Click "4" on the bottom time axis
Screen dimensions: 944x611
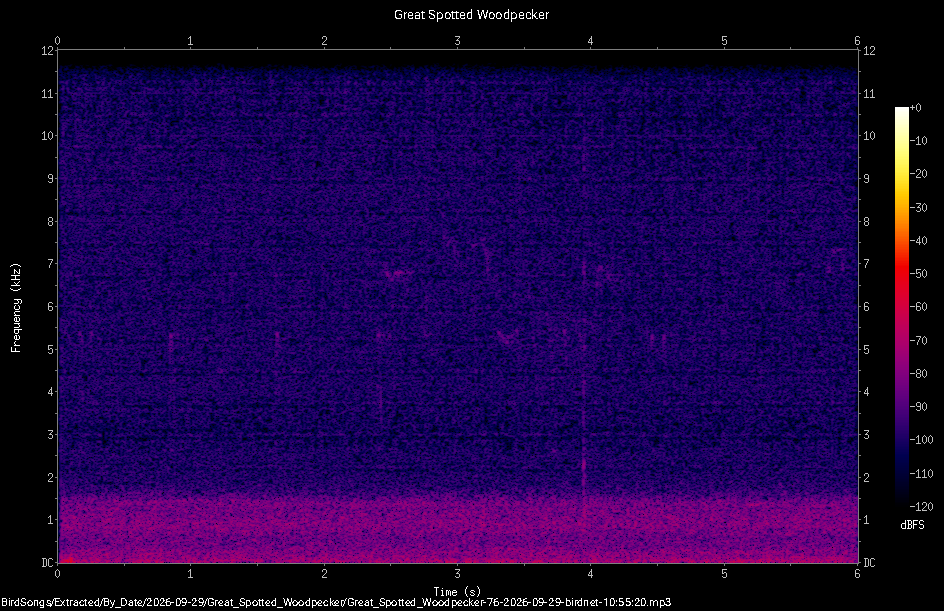(x=591, y=574)
